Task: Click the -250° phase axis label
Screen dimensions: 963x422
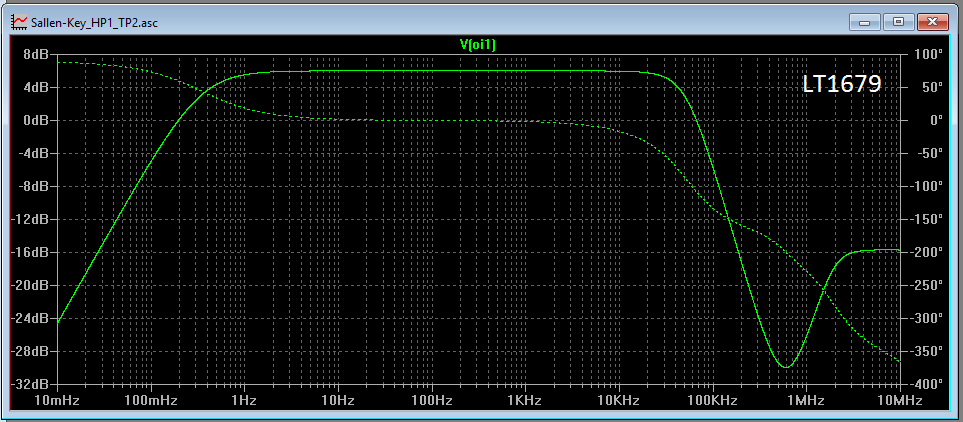Action: (928, 285)
